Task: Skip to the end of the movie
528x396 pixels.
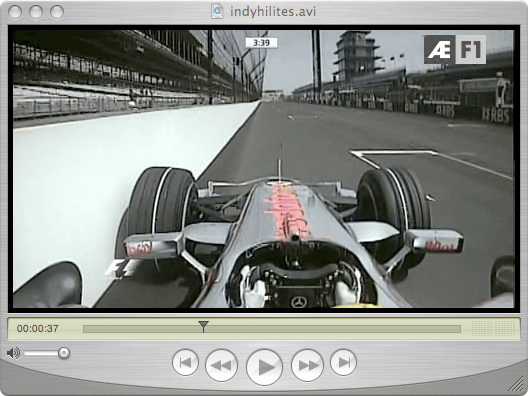Action: click(x=343, y=362)
